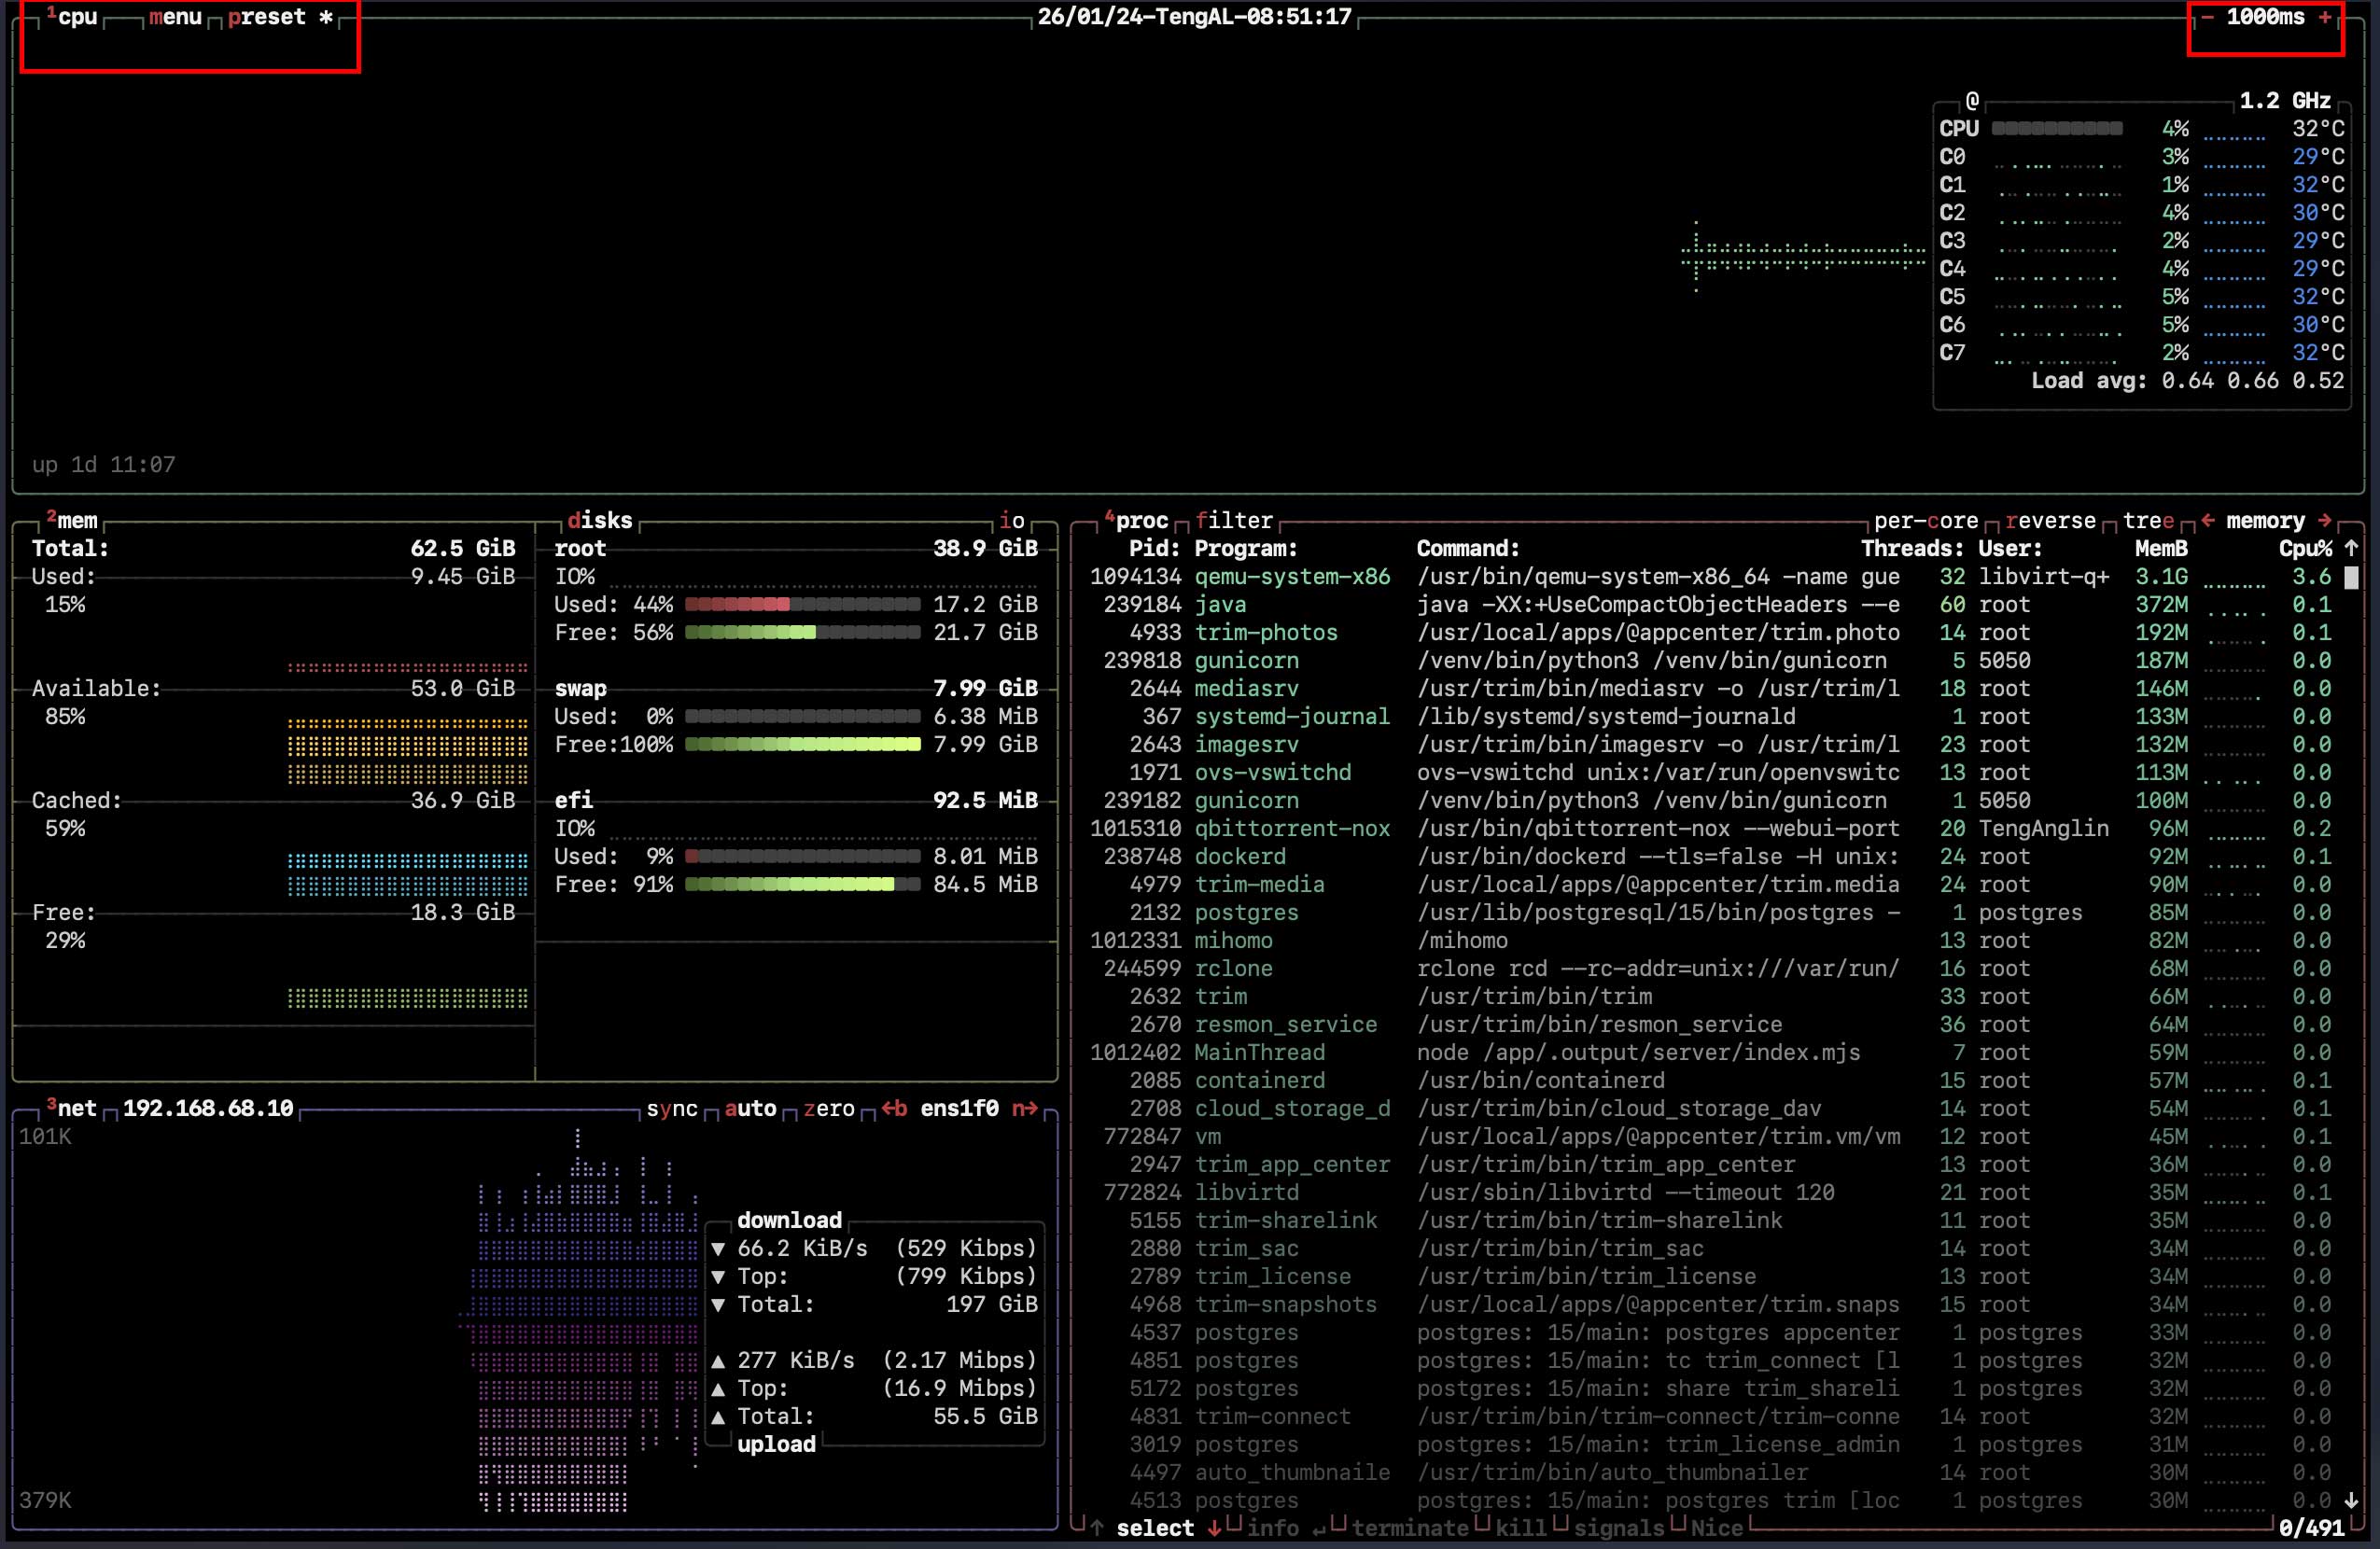Image resolution: width=2380 pixels, height=1549 pixels.
Task: Toggle reverse sorting of processes
Action: pos(2050,520)
